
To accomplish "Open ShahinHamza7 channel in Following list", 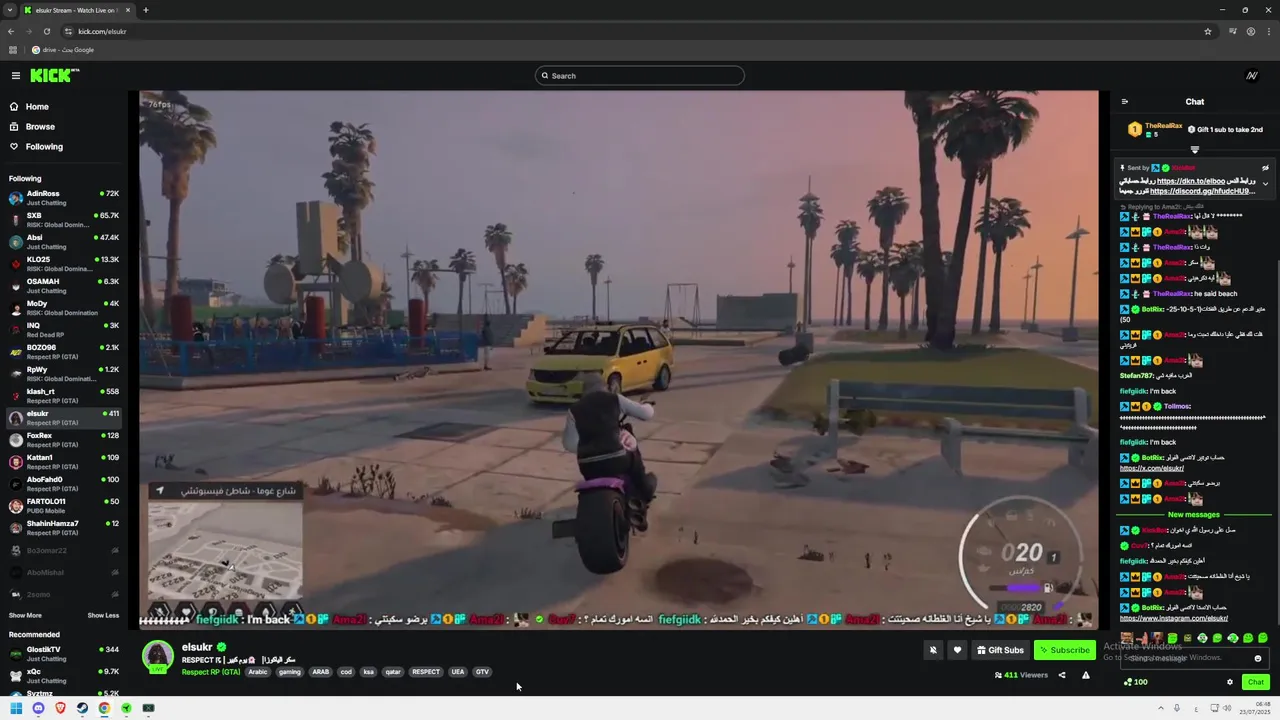I will pos(64,527).
